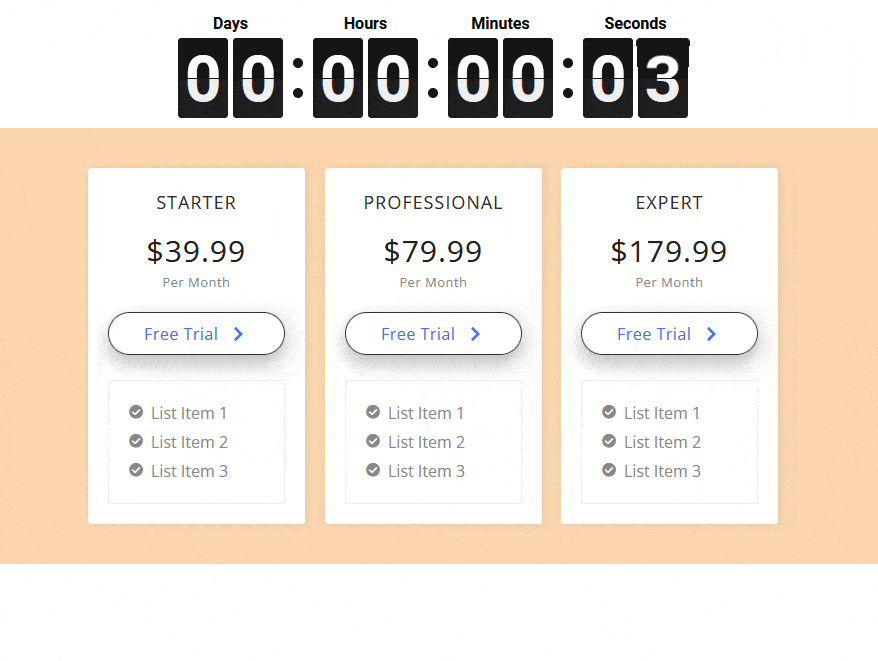
Task: Click chevron arrow in Expert Free Trial button
Action: tap(711, 334)
